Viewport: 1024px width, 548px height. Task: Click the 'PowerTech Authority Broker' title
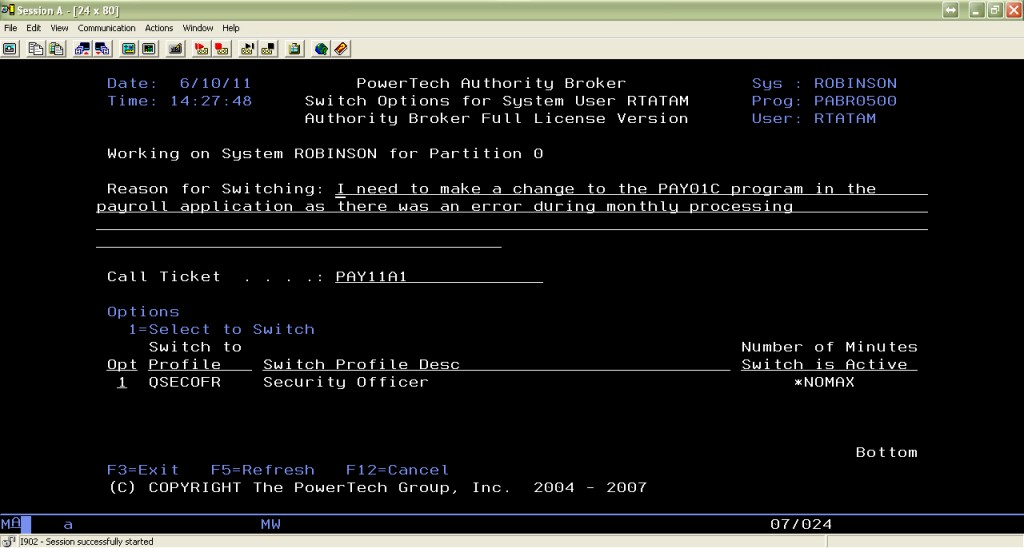[491, 84]
